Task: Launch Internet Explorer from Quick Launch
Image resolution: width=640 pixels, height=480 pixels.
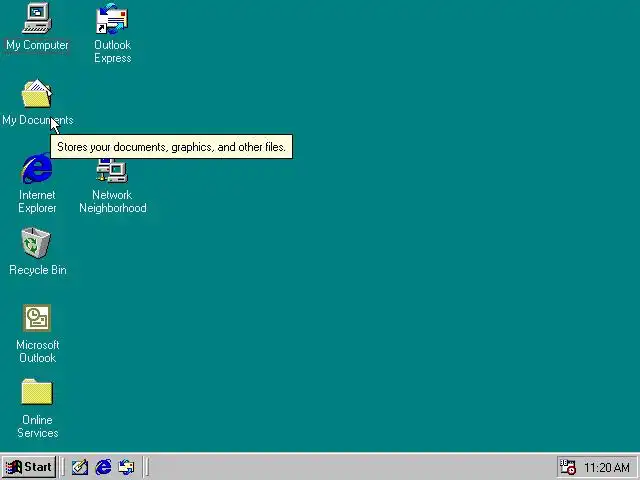Action: pyautogui.click(x=103, y=467)
